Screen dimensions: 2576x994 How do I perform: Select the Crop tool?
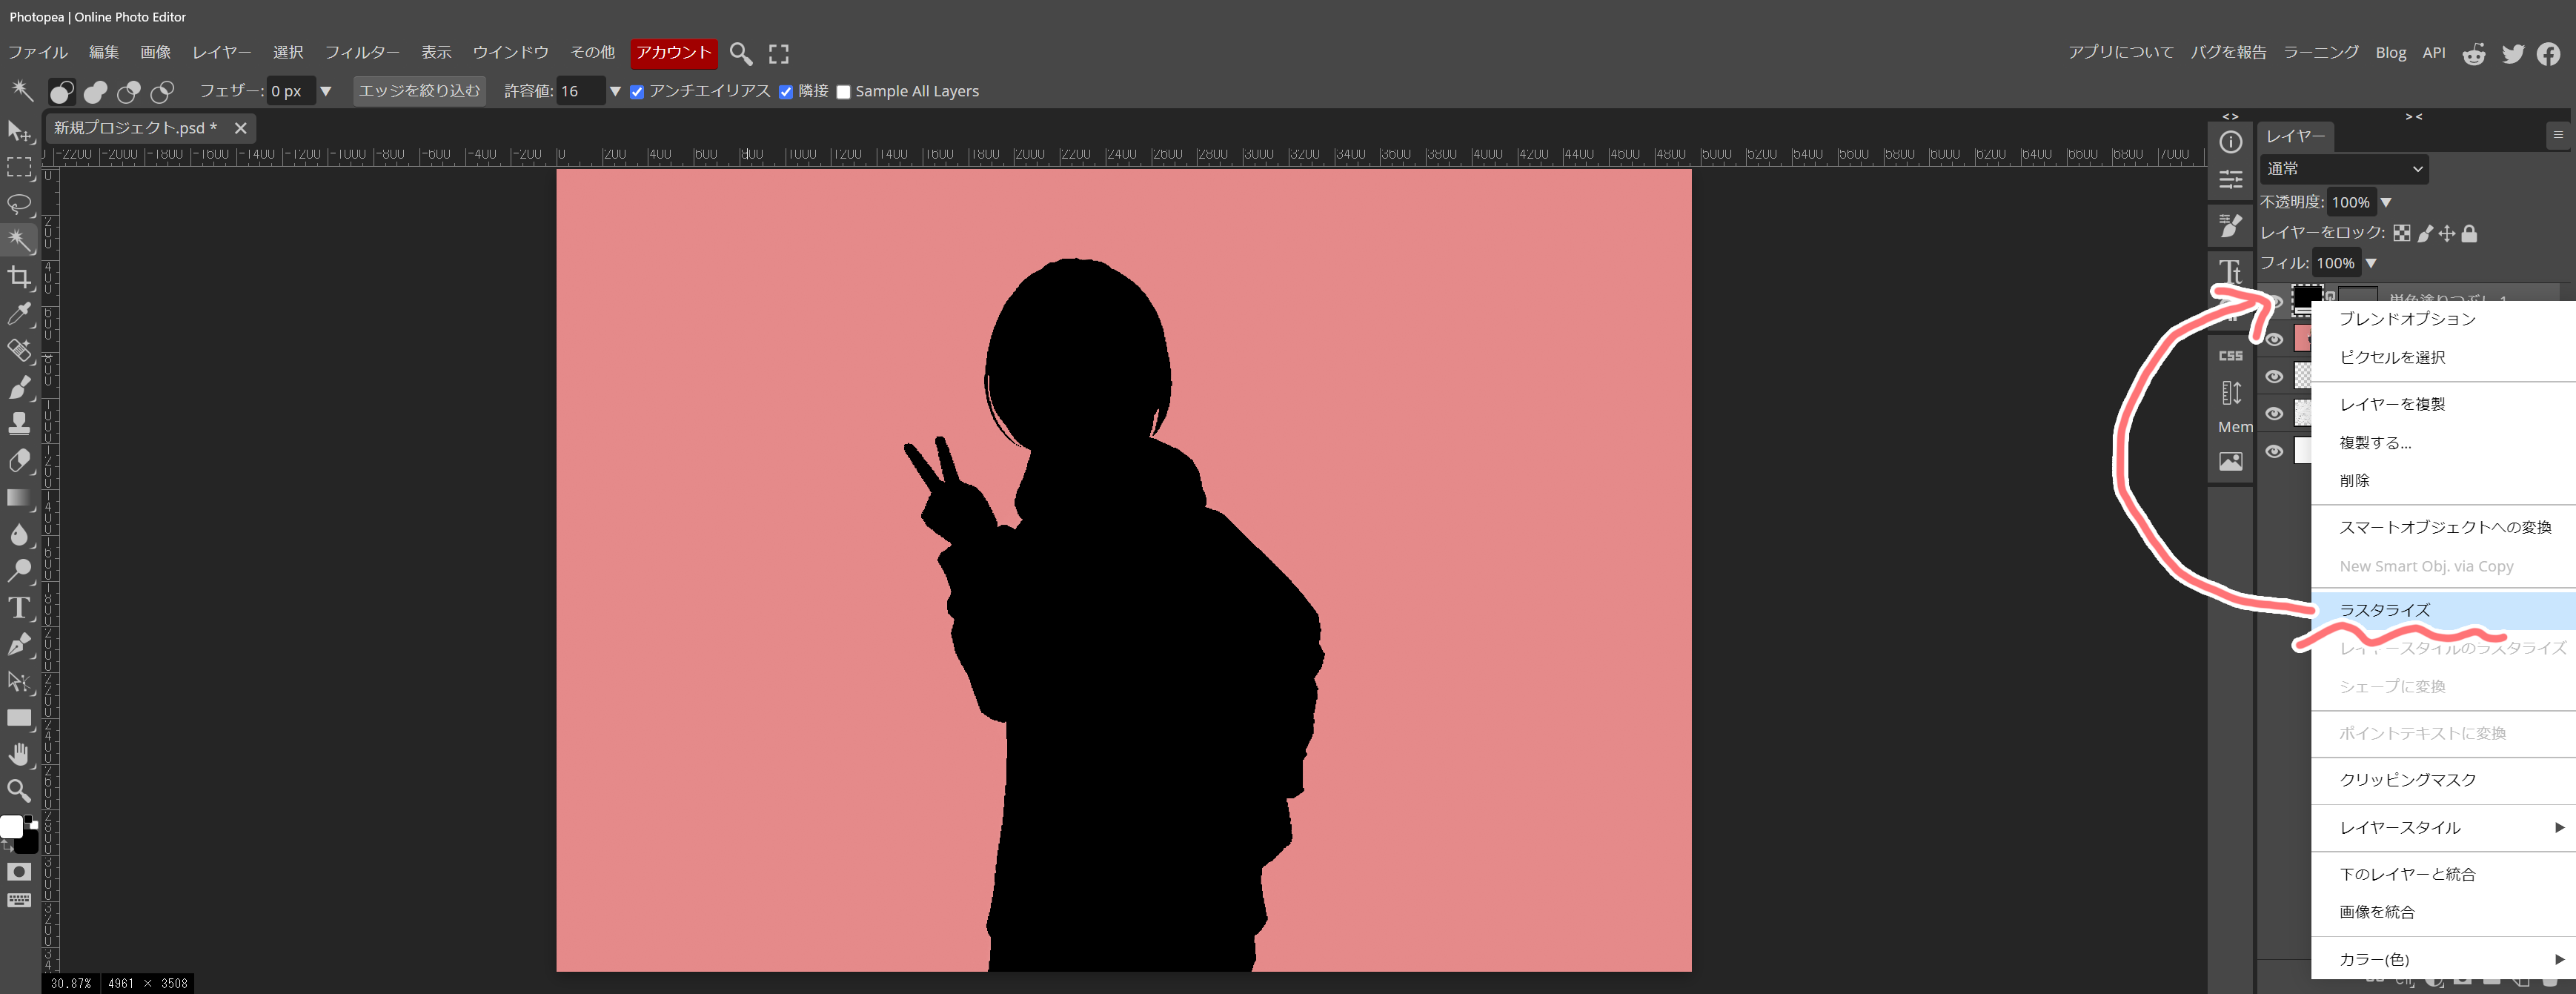click(19, 277)
